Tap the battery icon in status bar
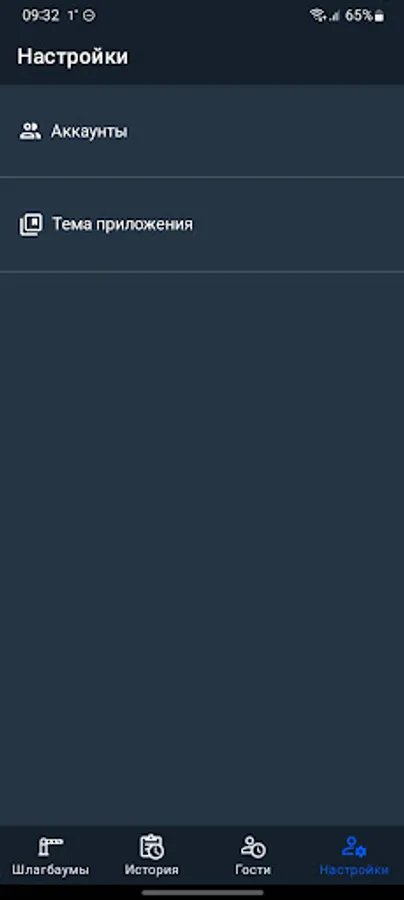 point(379,16)
